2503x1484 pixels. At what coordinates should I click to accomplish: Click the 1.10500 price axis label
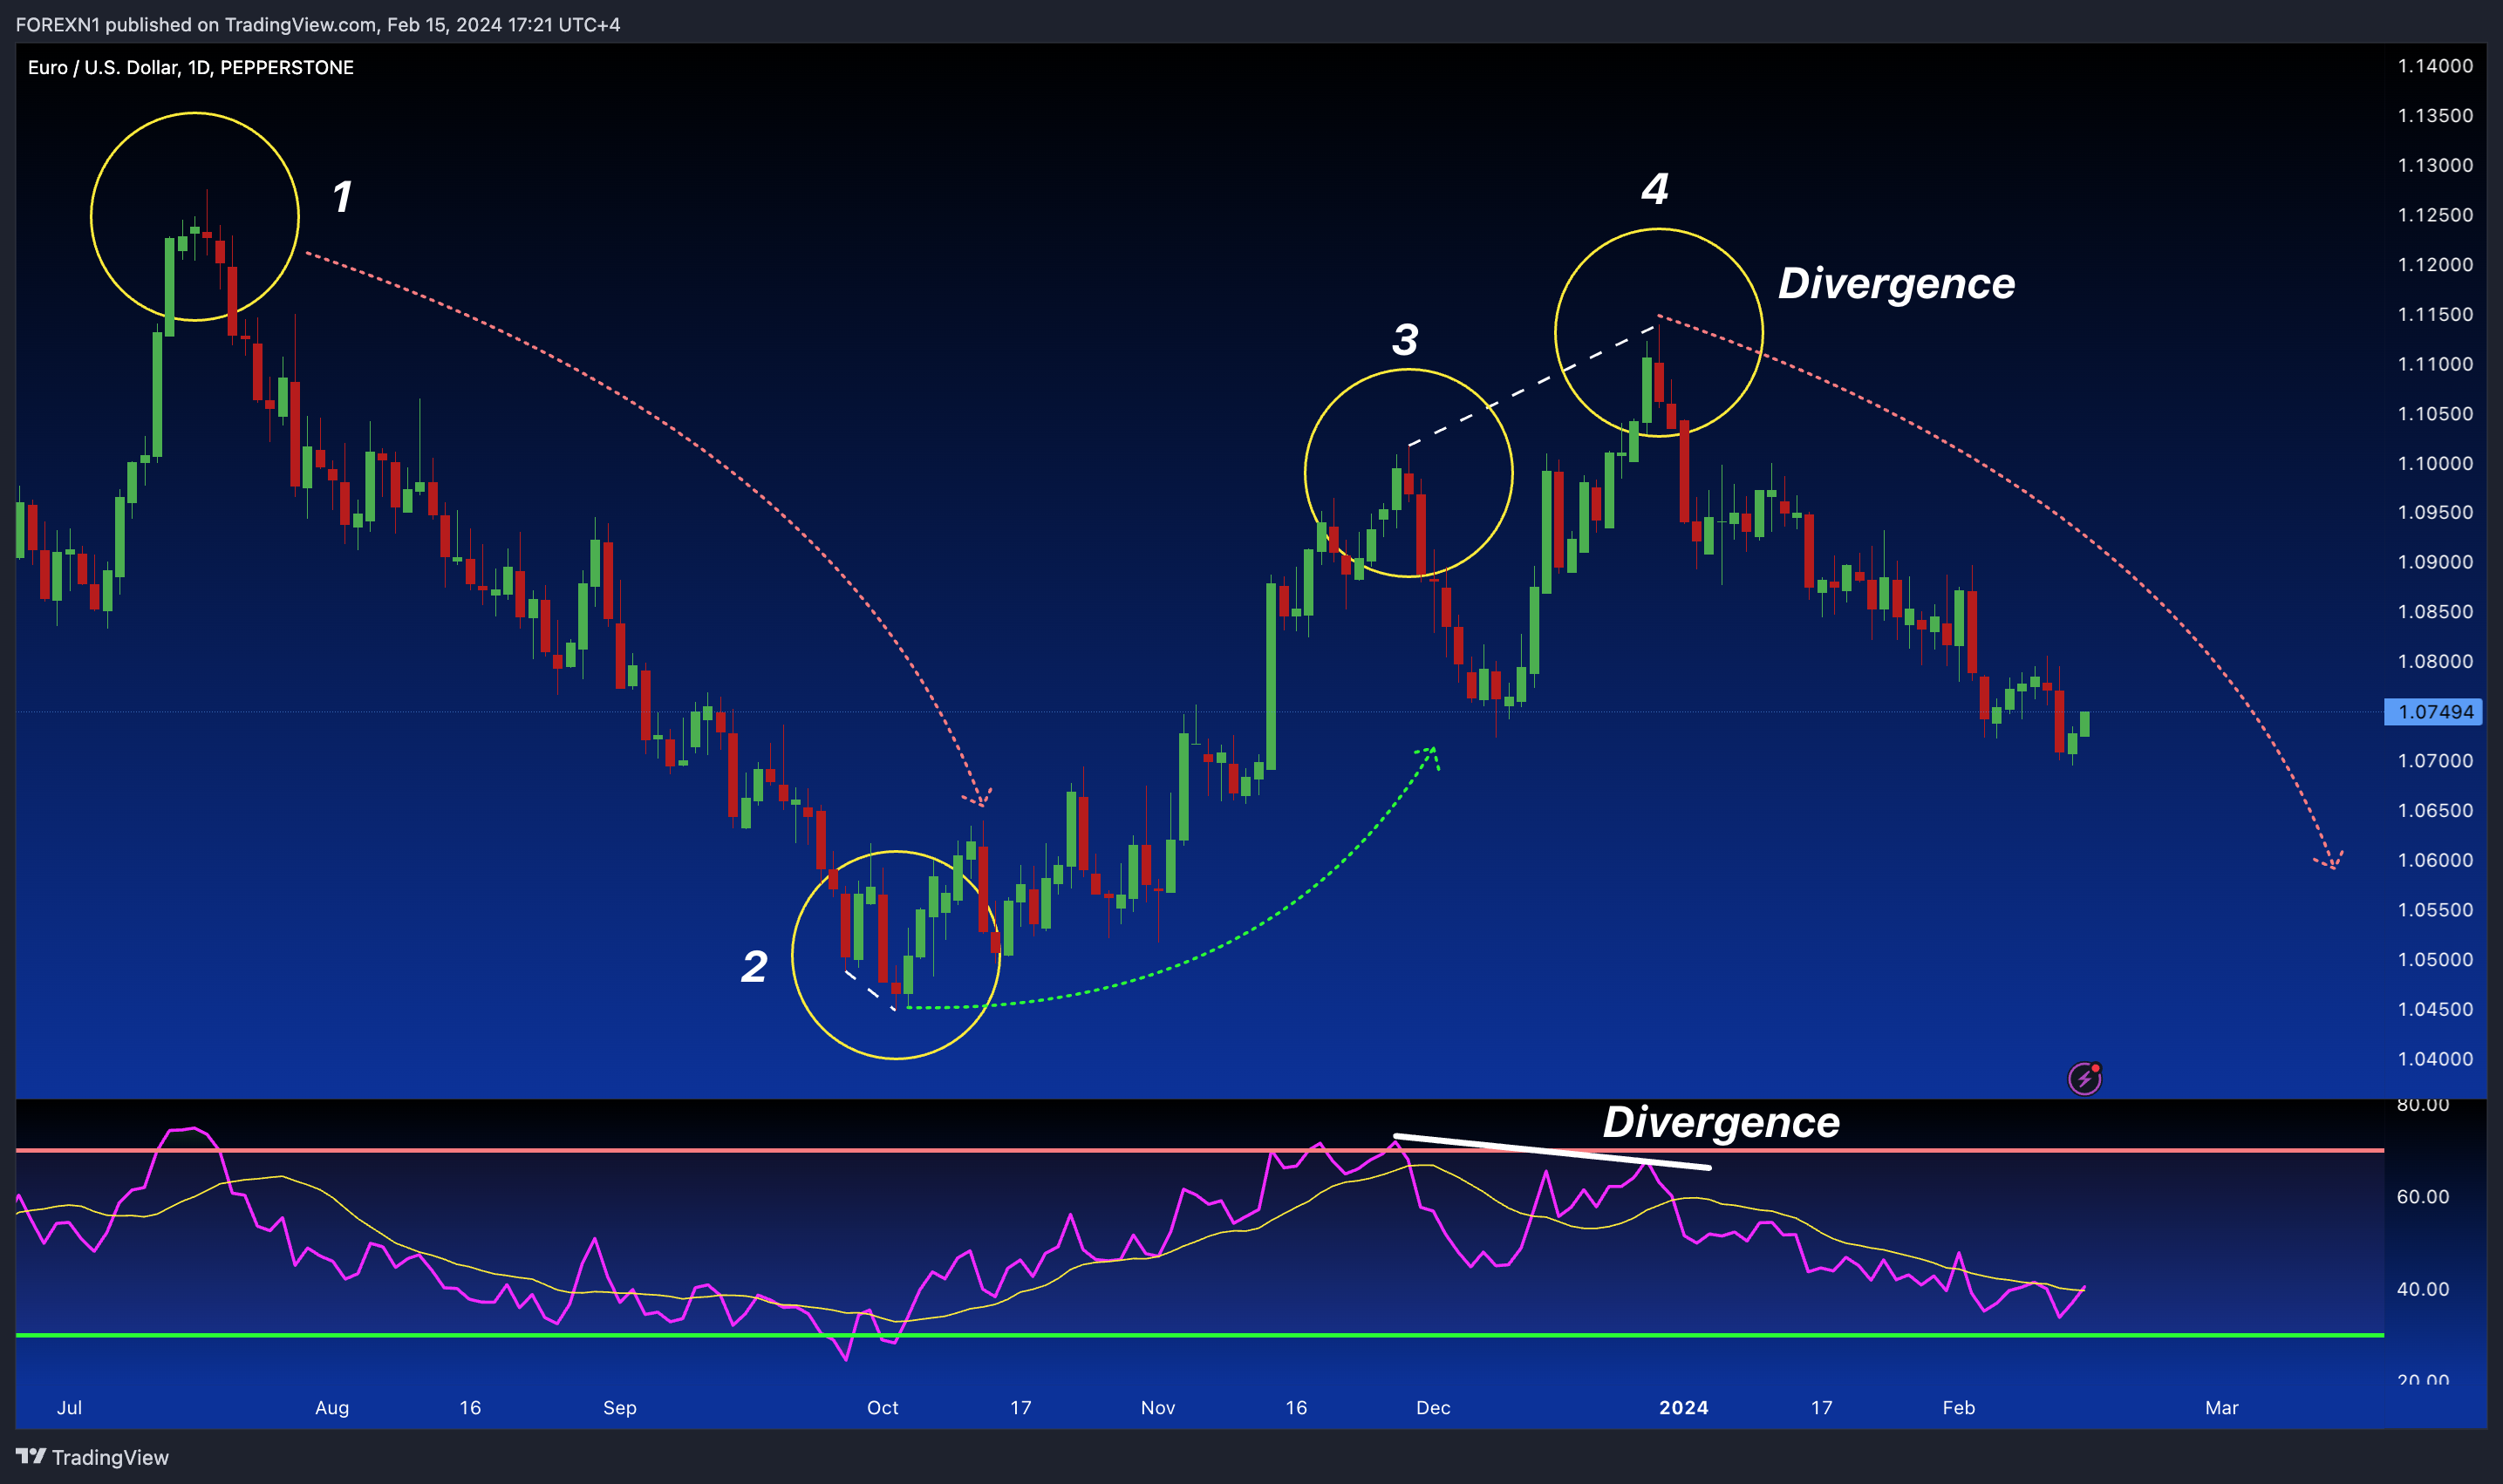tap(2435, 413)
